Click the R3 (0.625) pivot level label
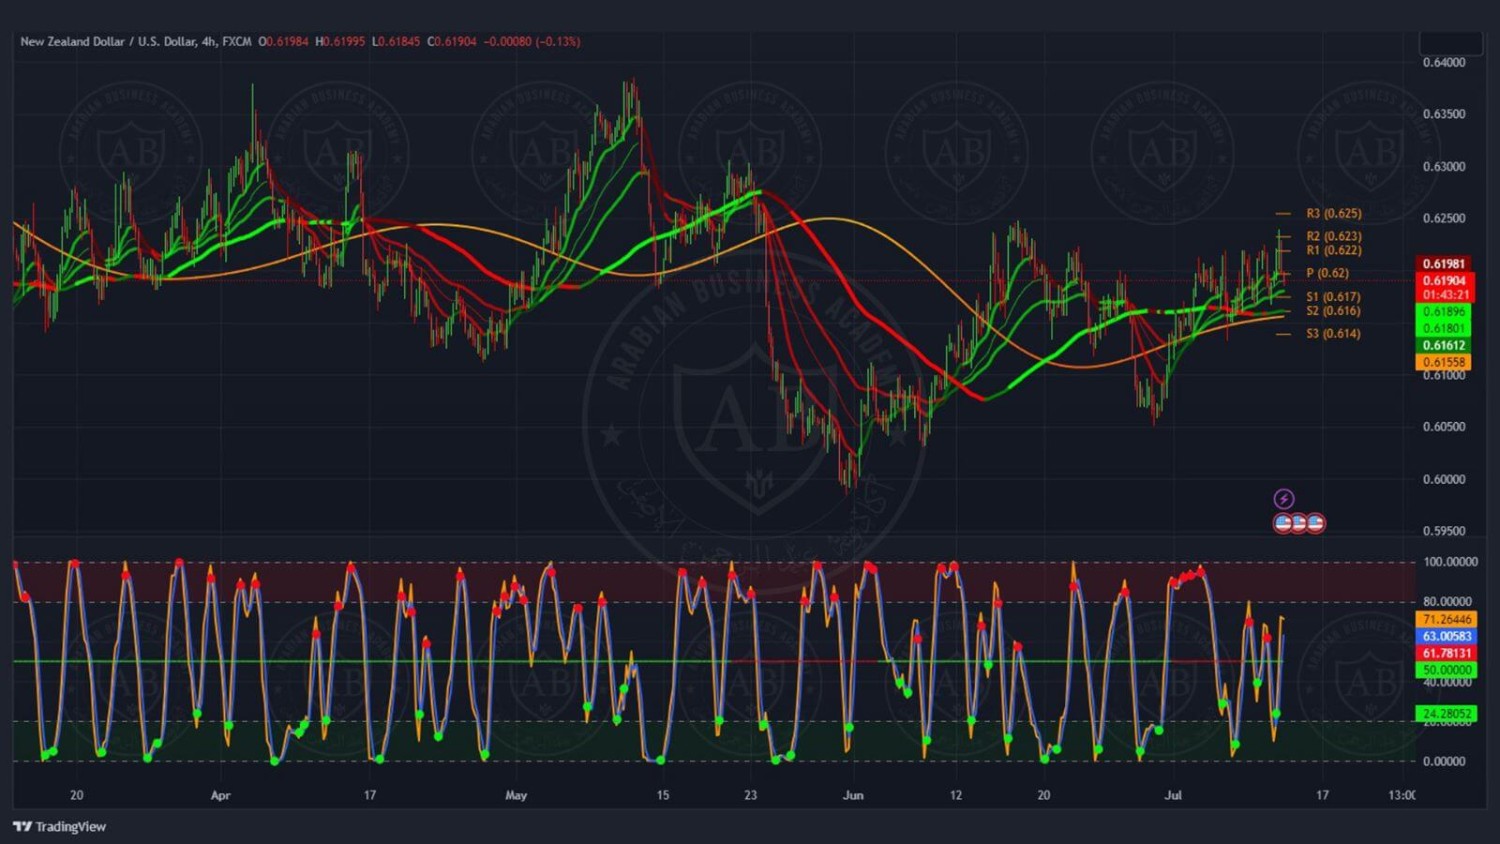1500x844 pixels. [1333, 214]
